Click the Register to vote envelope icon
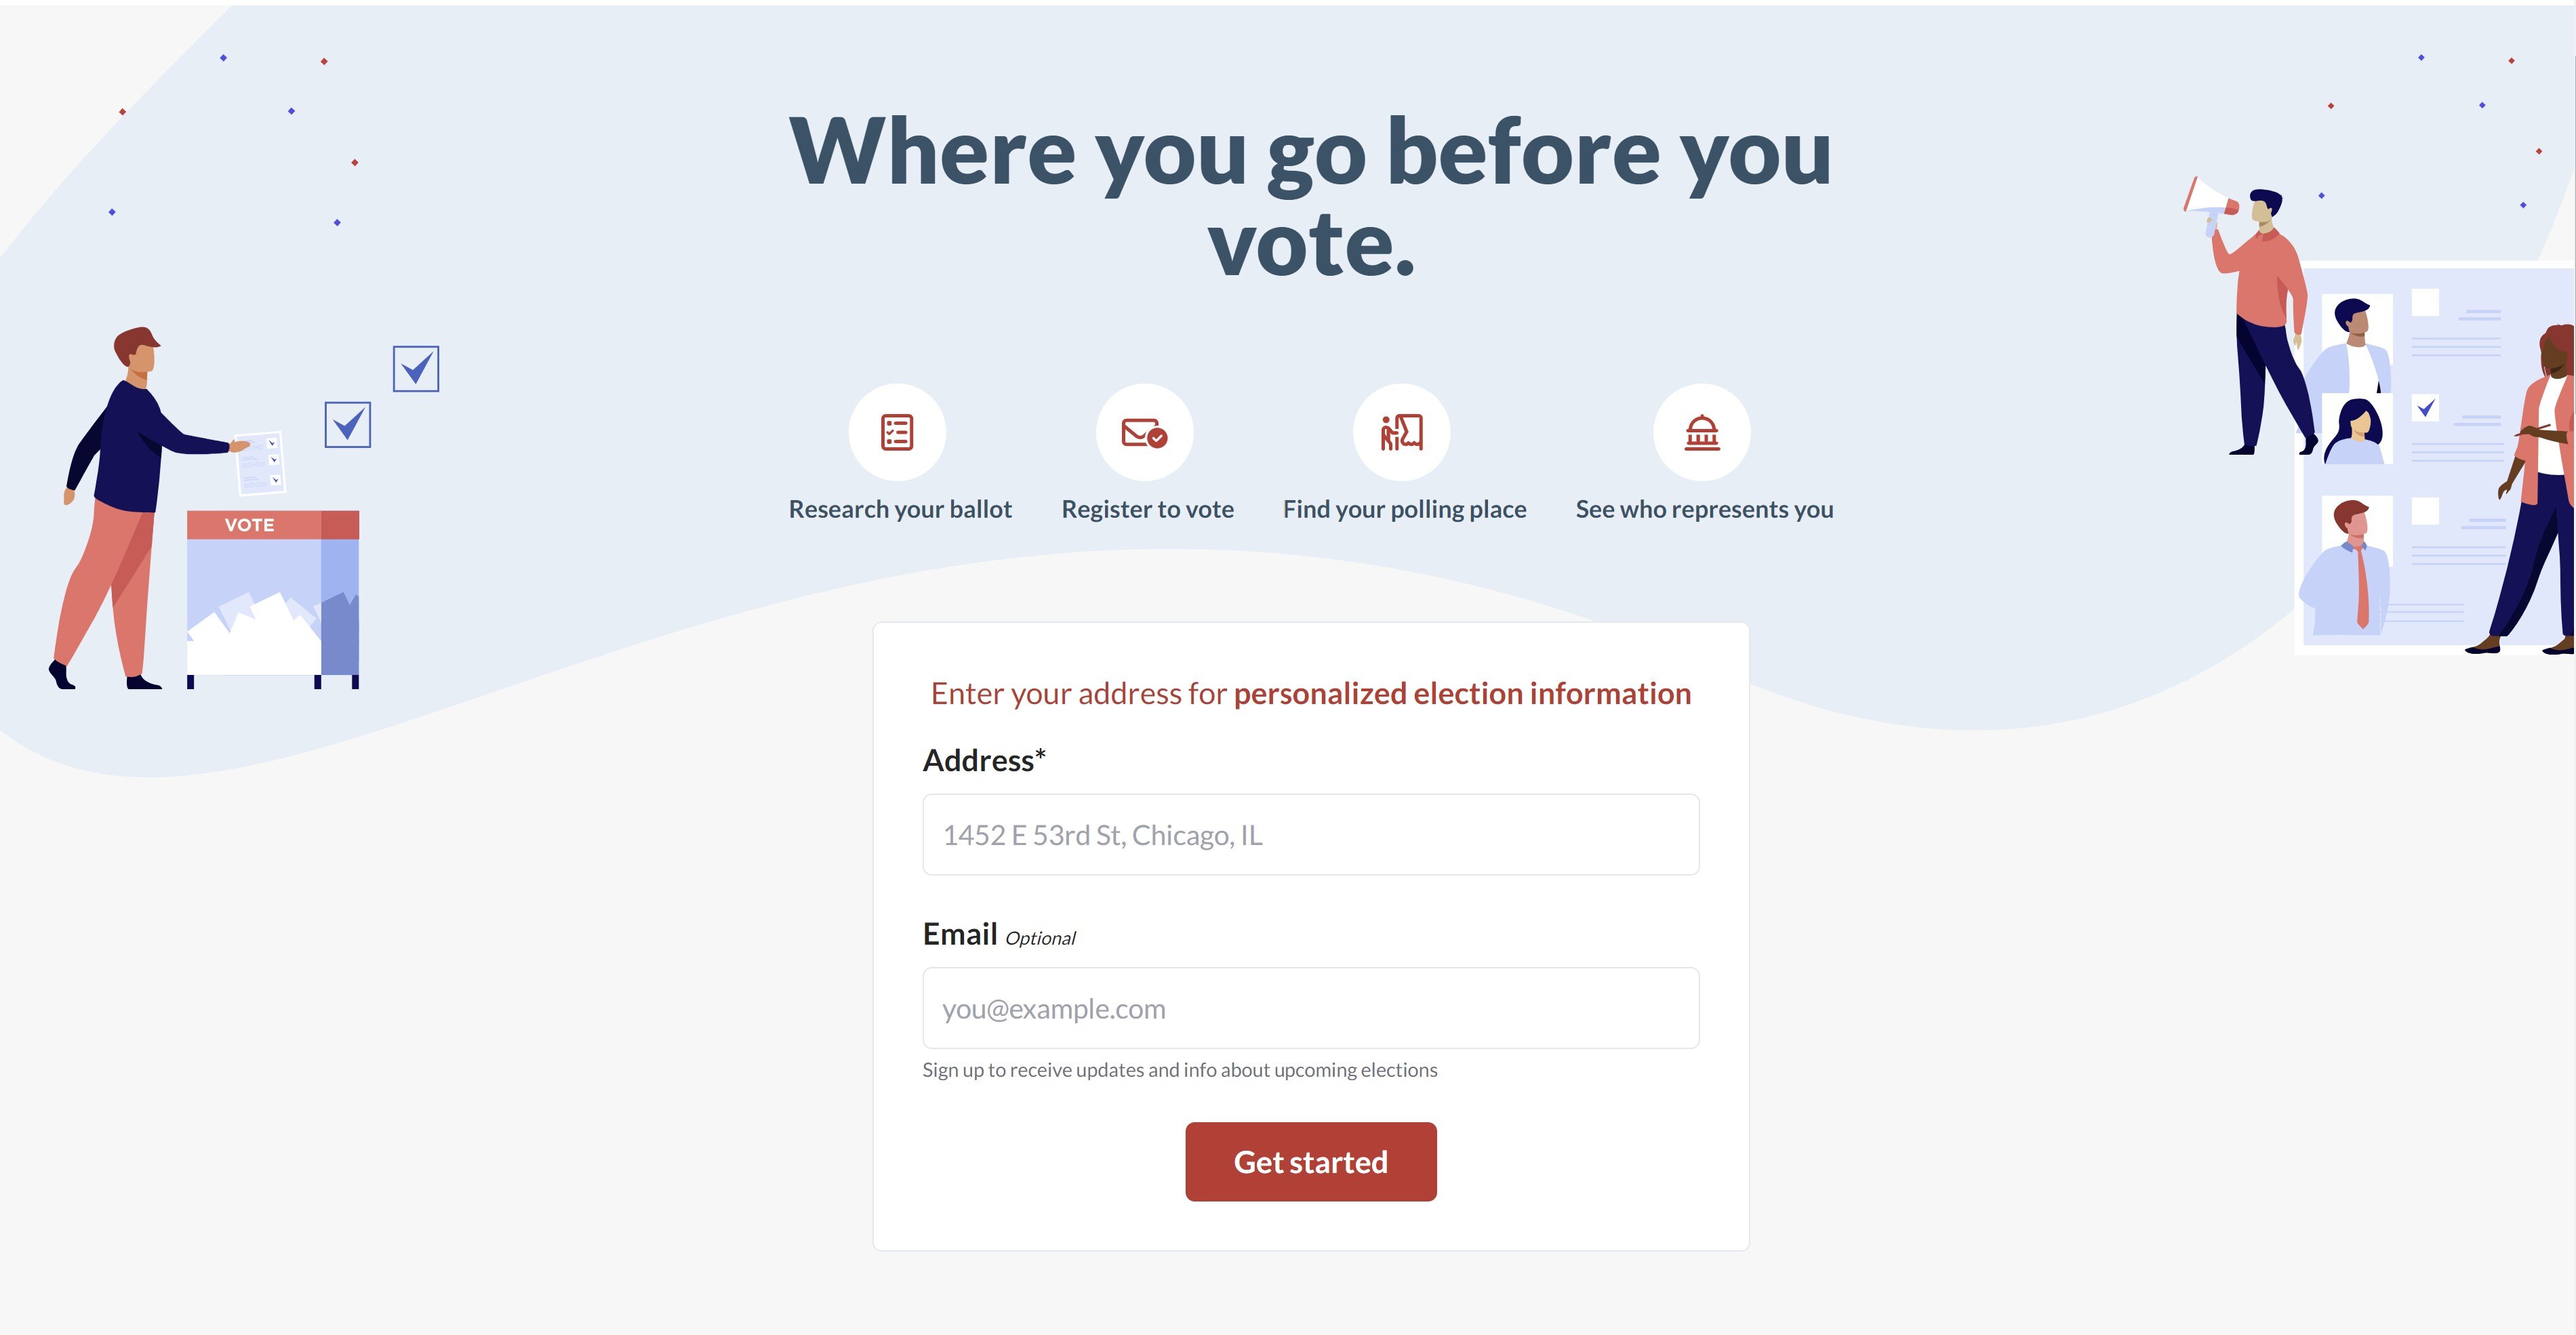Viewport: 2576px width, 1335px height. point(1145,431)
